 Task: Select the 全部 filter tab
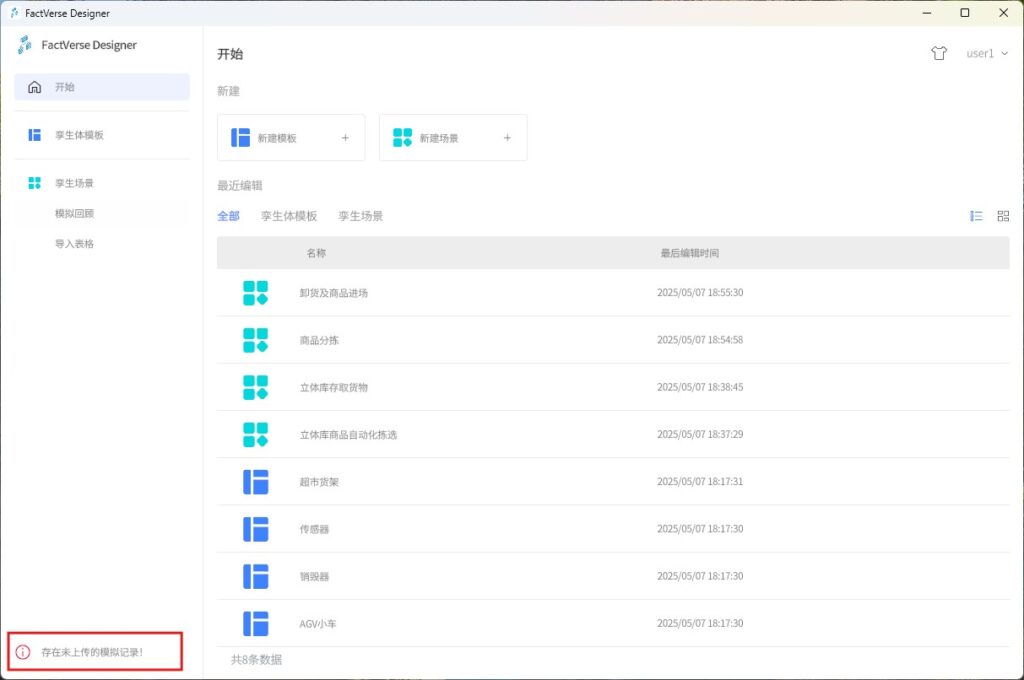click(228, 216)
